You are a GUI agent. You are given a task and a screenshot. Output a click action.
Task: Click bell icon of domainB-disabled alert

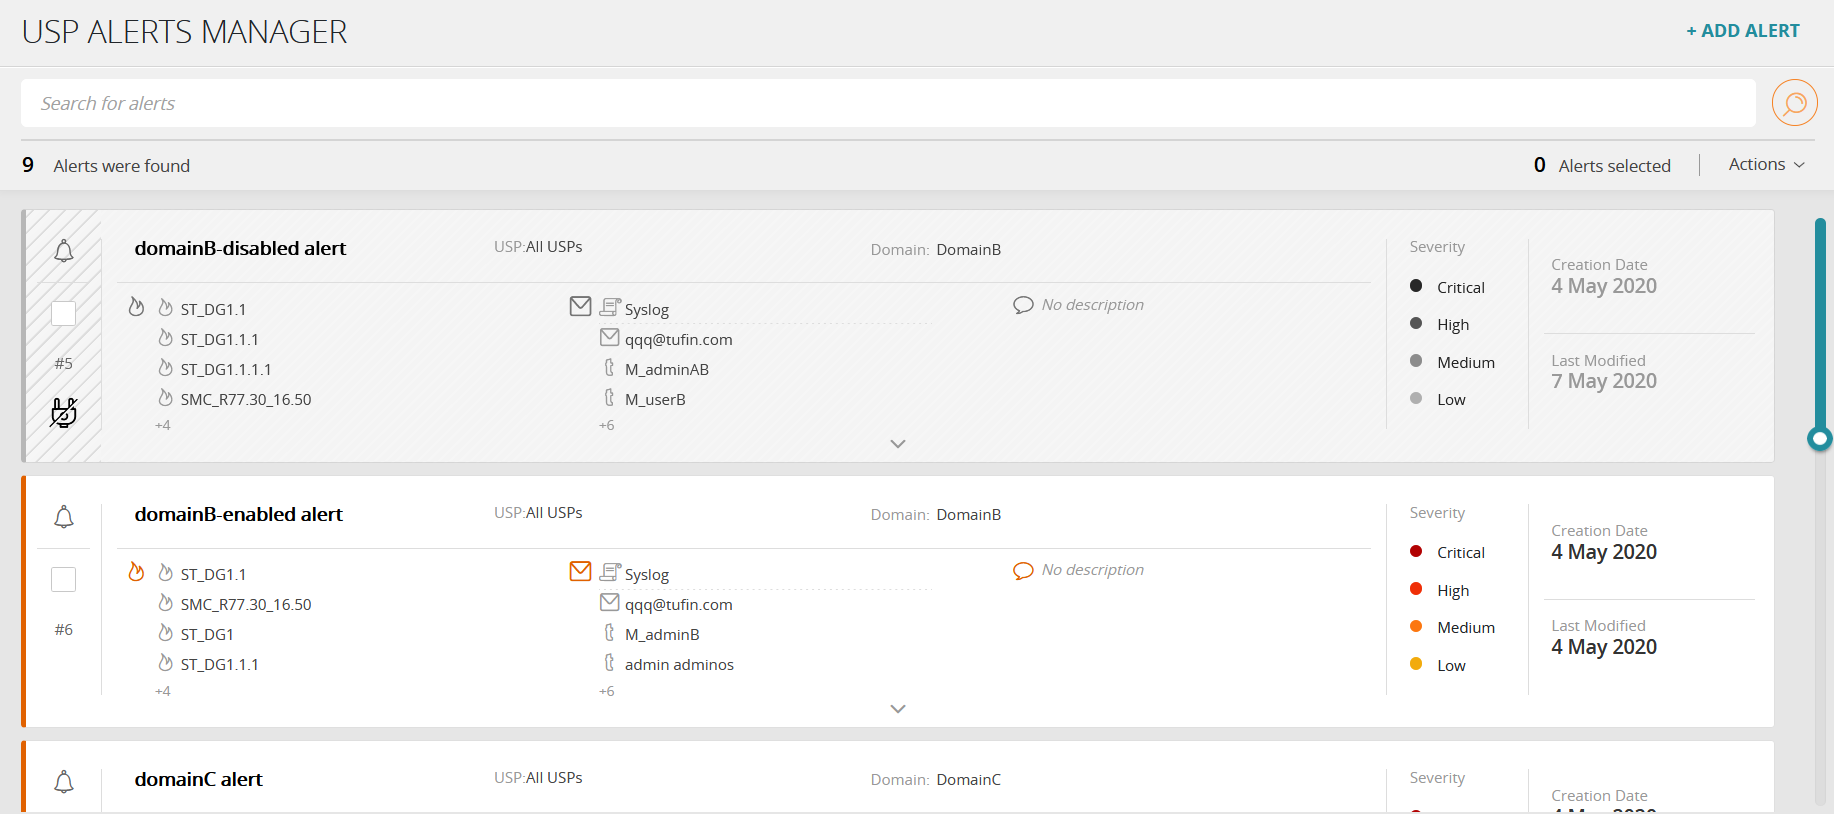pos(64,251)
